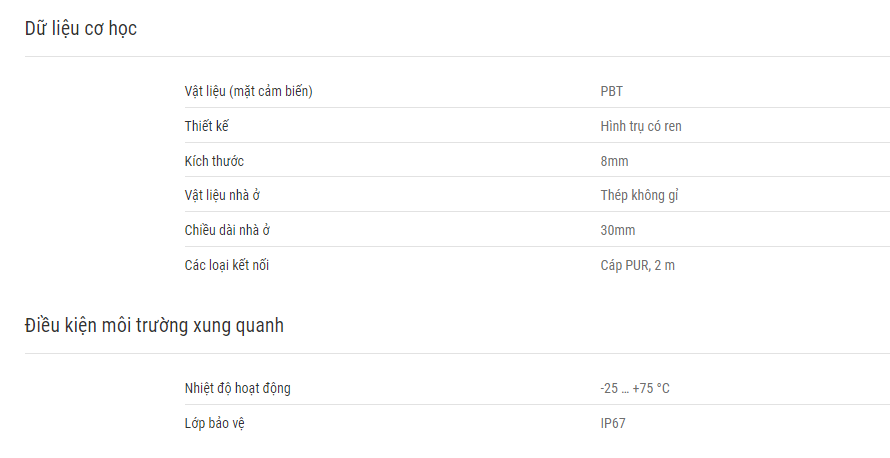Select the 'Chiều dài nhà ở' label
The width and height of the screenshot is (890, 458).
pos(227,230)
